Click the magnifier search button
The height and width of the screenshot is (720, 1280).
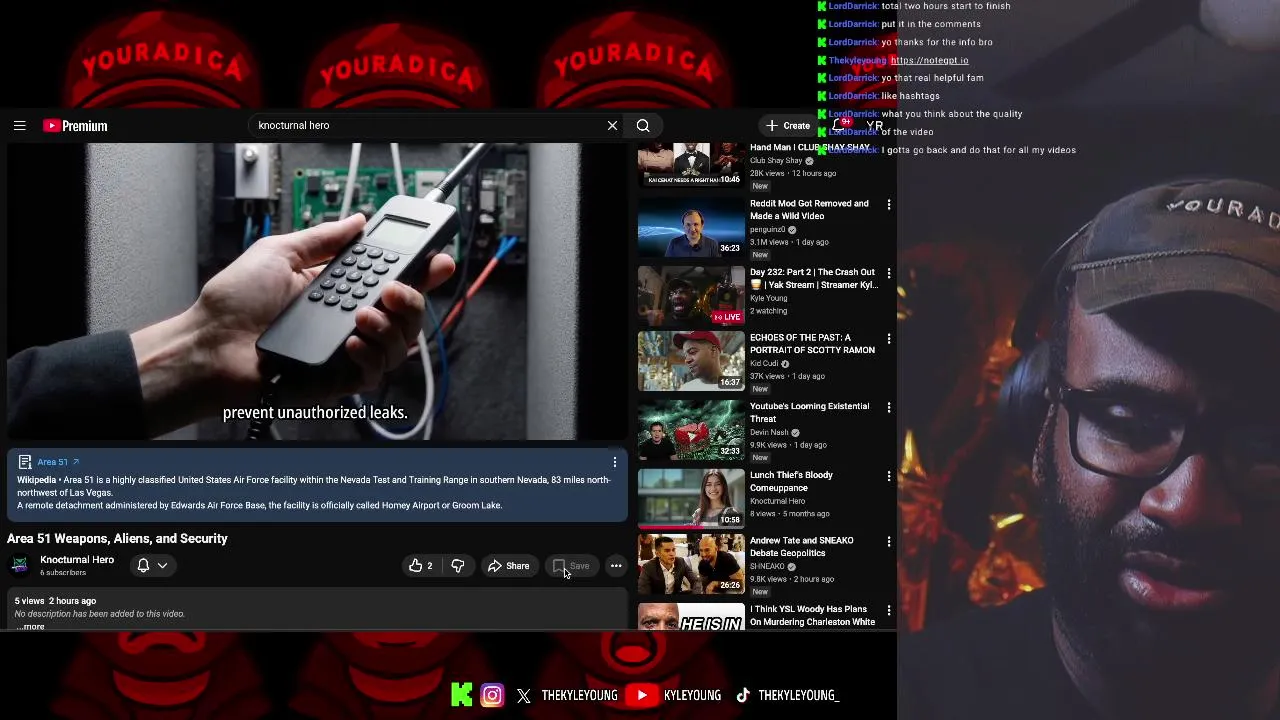pos(643,126)
